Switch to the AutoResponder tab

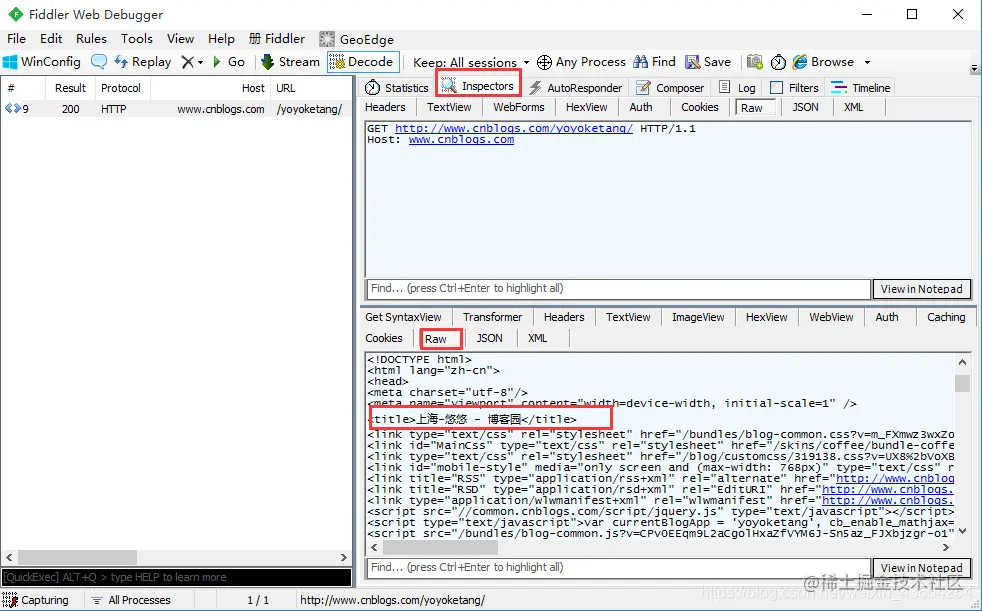pyautogui.click(x=576, y=88)
